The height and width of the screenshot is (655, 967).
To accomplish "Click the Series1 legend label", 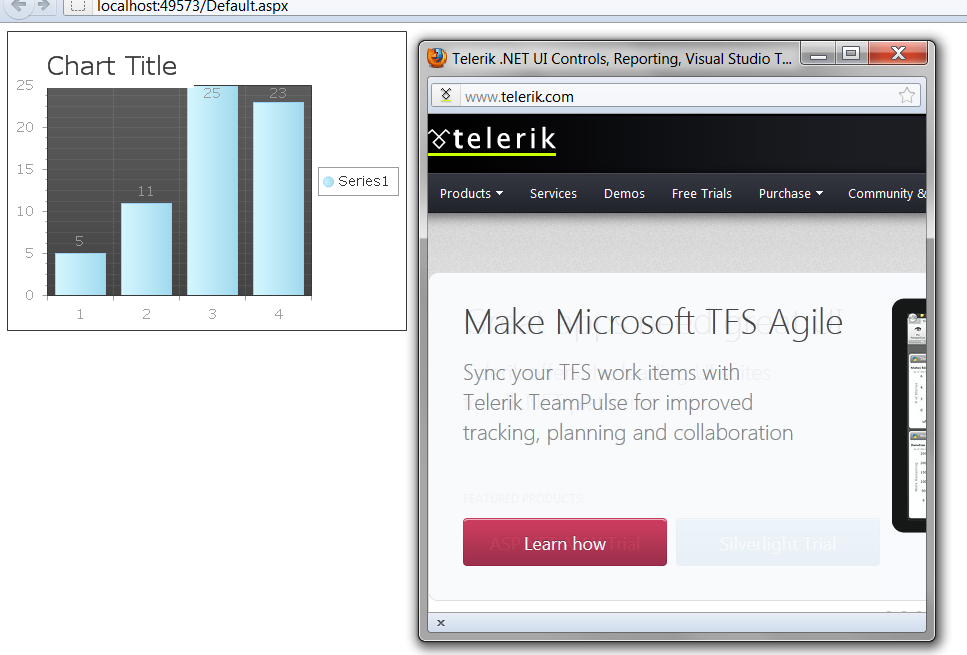I will coord(363,181).
